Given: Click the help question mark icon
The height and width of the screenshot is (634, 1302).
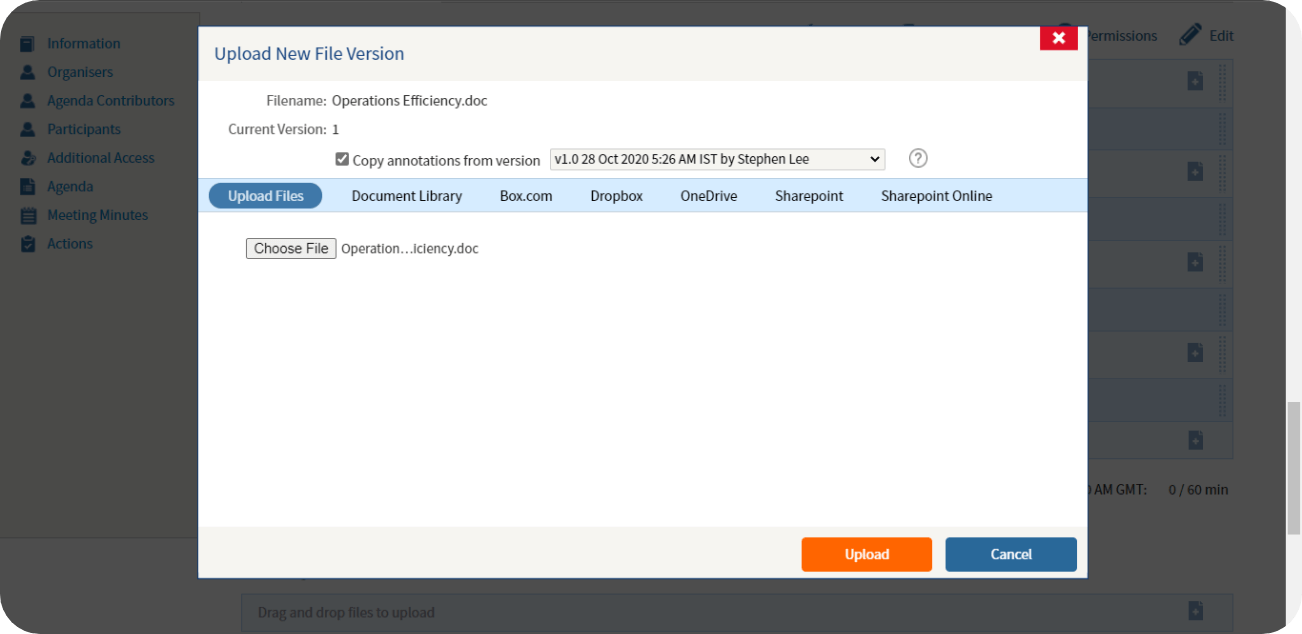Looking at the screenshot, I should 918,159.
